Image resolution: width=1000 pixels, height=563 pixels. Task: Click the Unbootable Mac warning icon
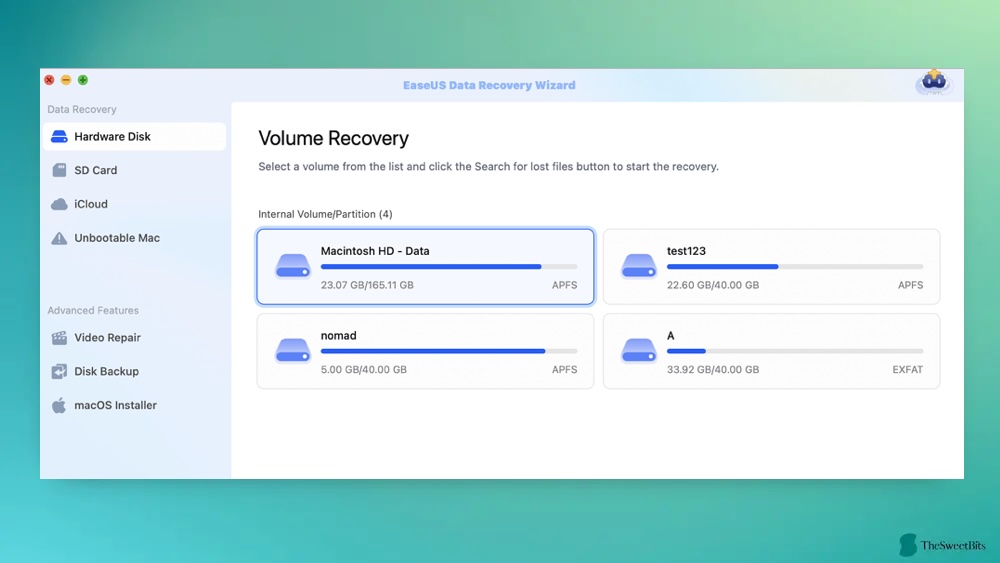59,238
